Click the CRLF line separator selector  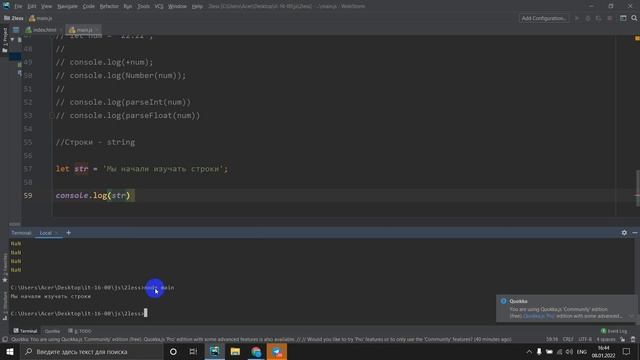[x=568, y=339]
